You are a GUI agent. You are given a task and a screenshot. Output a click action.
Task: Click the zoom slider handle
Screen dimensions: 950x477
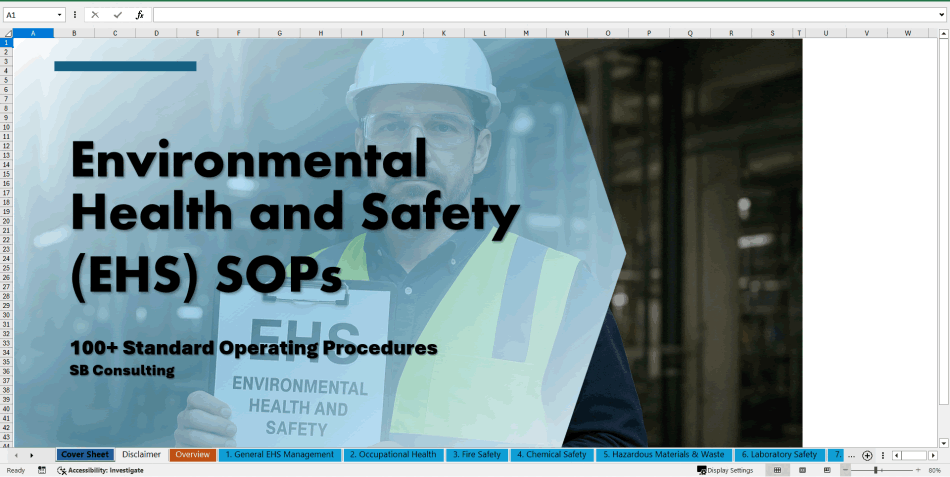(x=876, y=470)
